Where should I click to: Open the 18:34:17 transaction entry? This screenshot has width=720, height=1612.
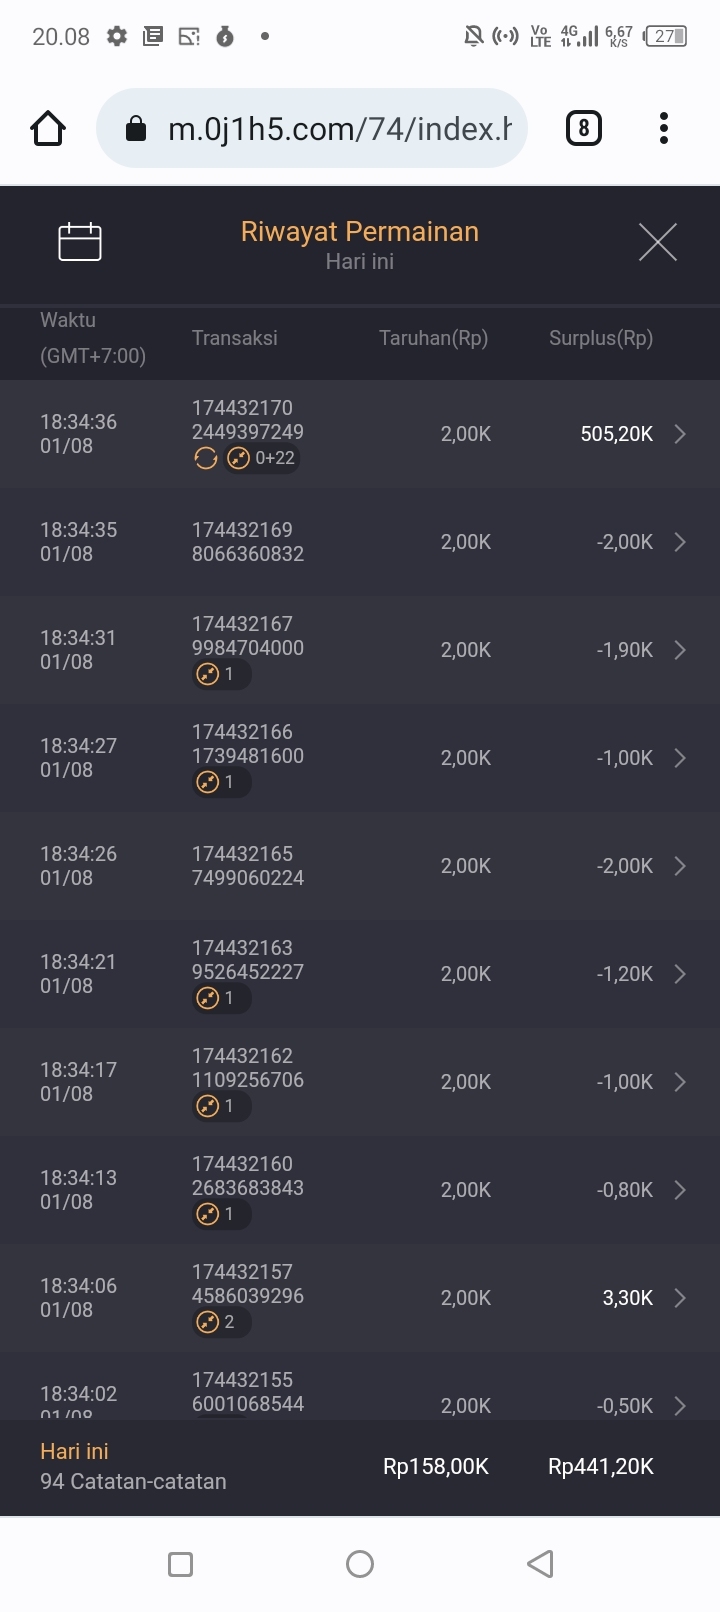[x=360, y=1082]
